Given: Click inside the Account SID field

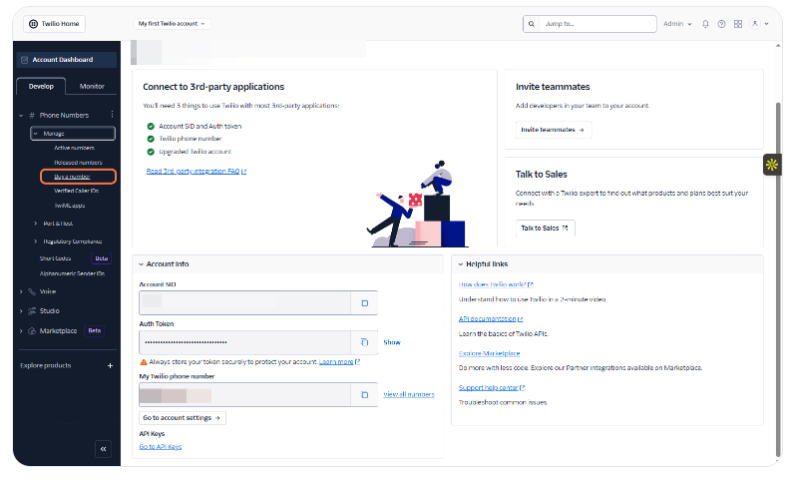Looking at the screenshot, I should [x=245, y=303].
